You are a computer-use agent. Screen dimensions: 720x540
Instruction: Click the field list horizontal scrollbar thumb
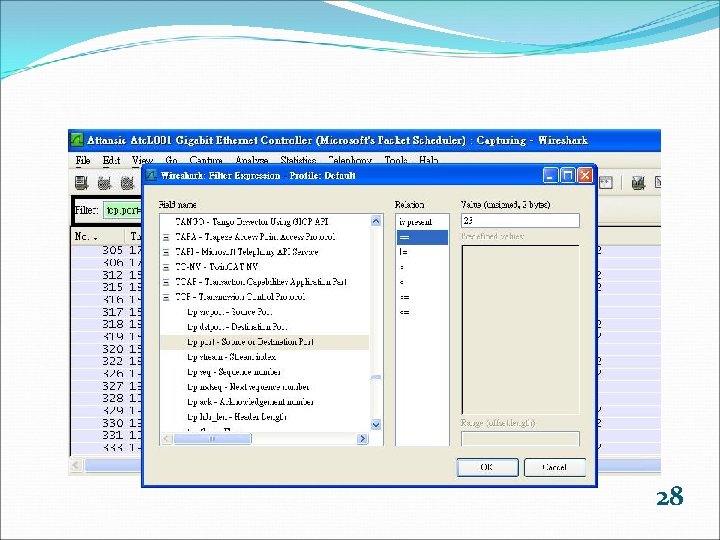[213, 439]
